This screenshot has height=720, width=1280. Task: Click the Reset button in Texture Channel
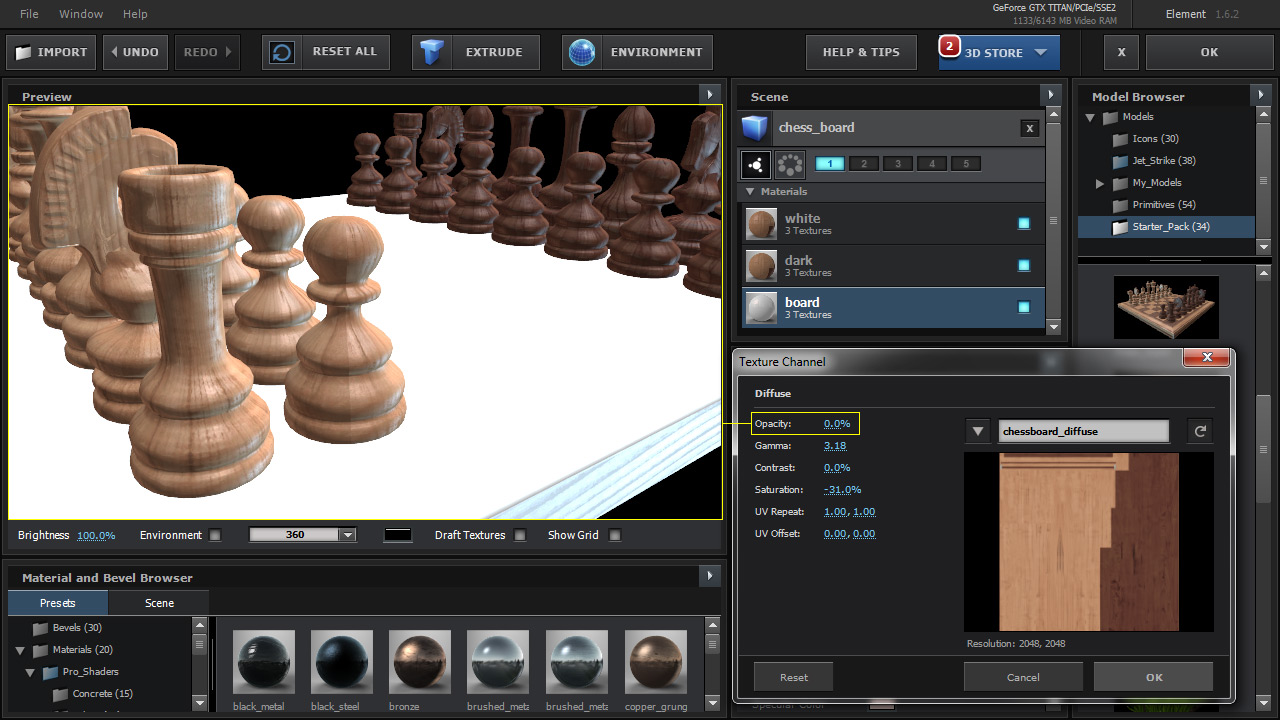tap(794, 677)
